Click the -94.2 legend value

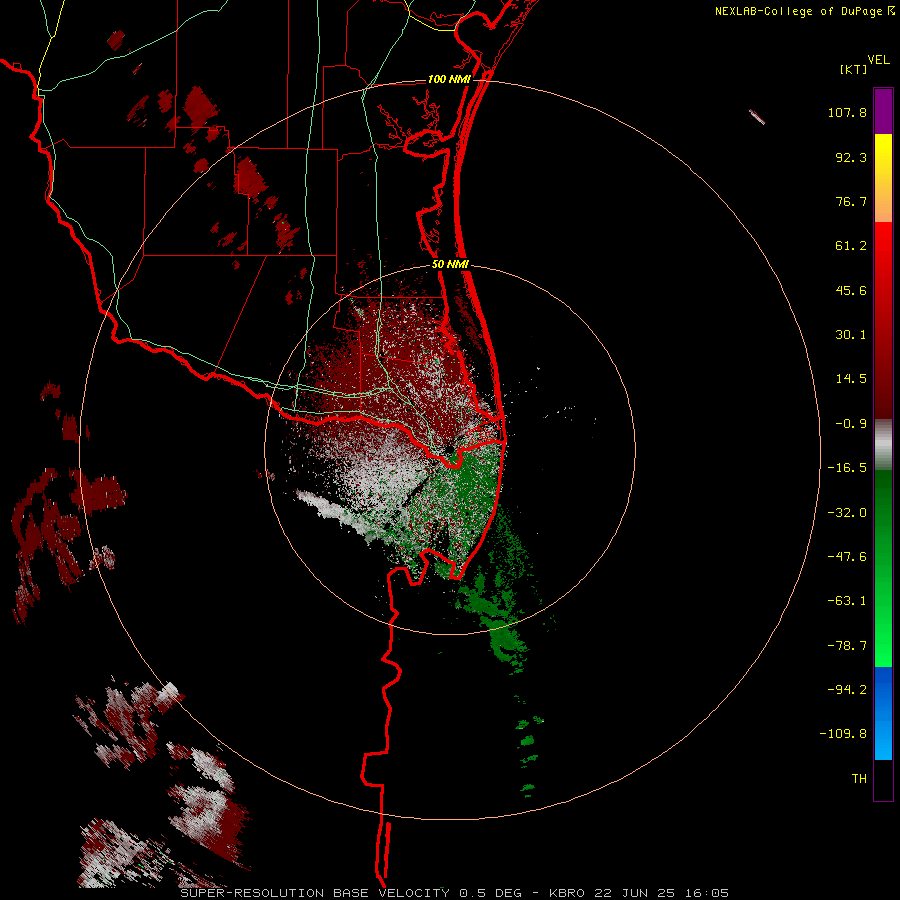847,690
